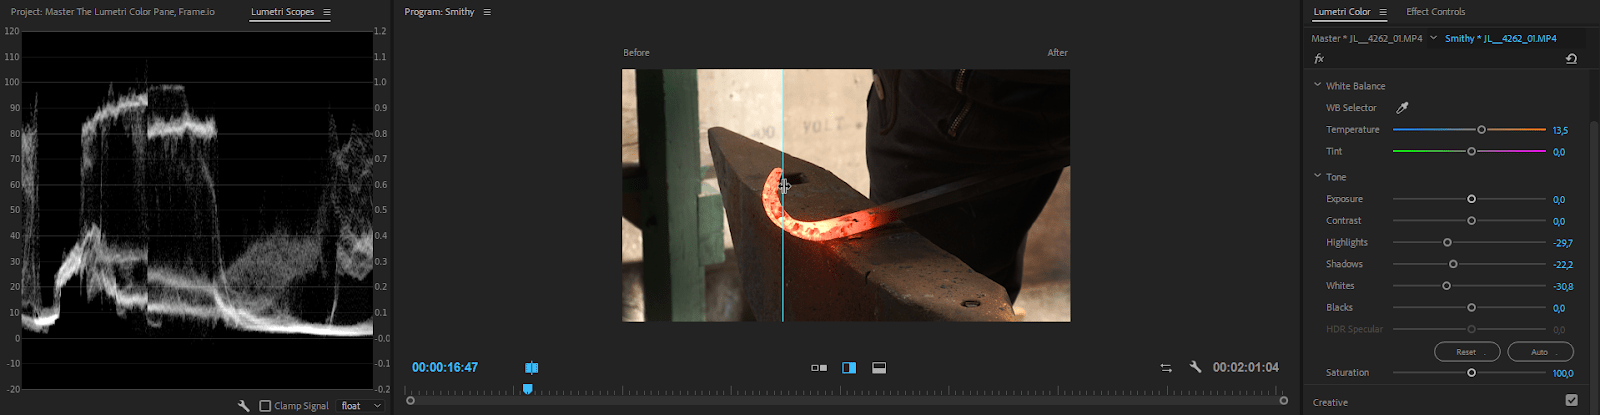1600x415 pixels.
Task: Collapse the Tone section
Action: [x=1318, y=176]
